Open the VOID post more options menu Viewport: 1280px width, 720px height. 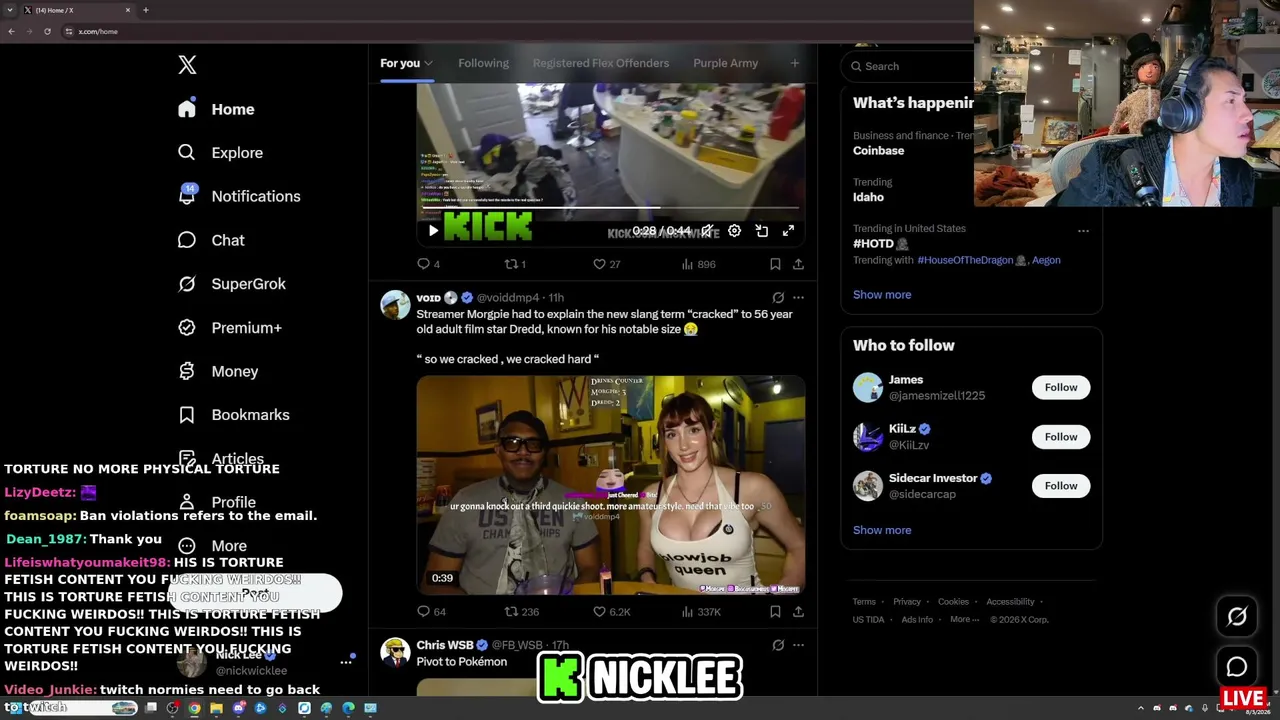coord(798,297)
